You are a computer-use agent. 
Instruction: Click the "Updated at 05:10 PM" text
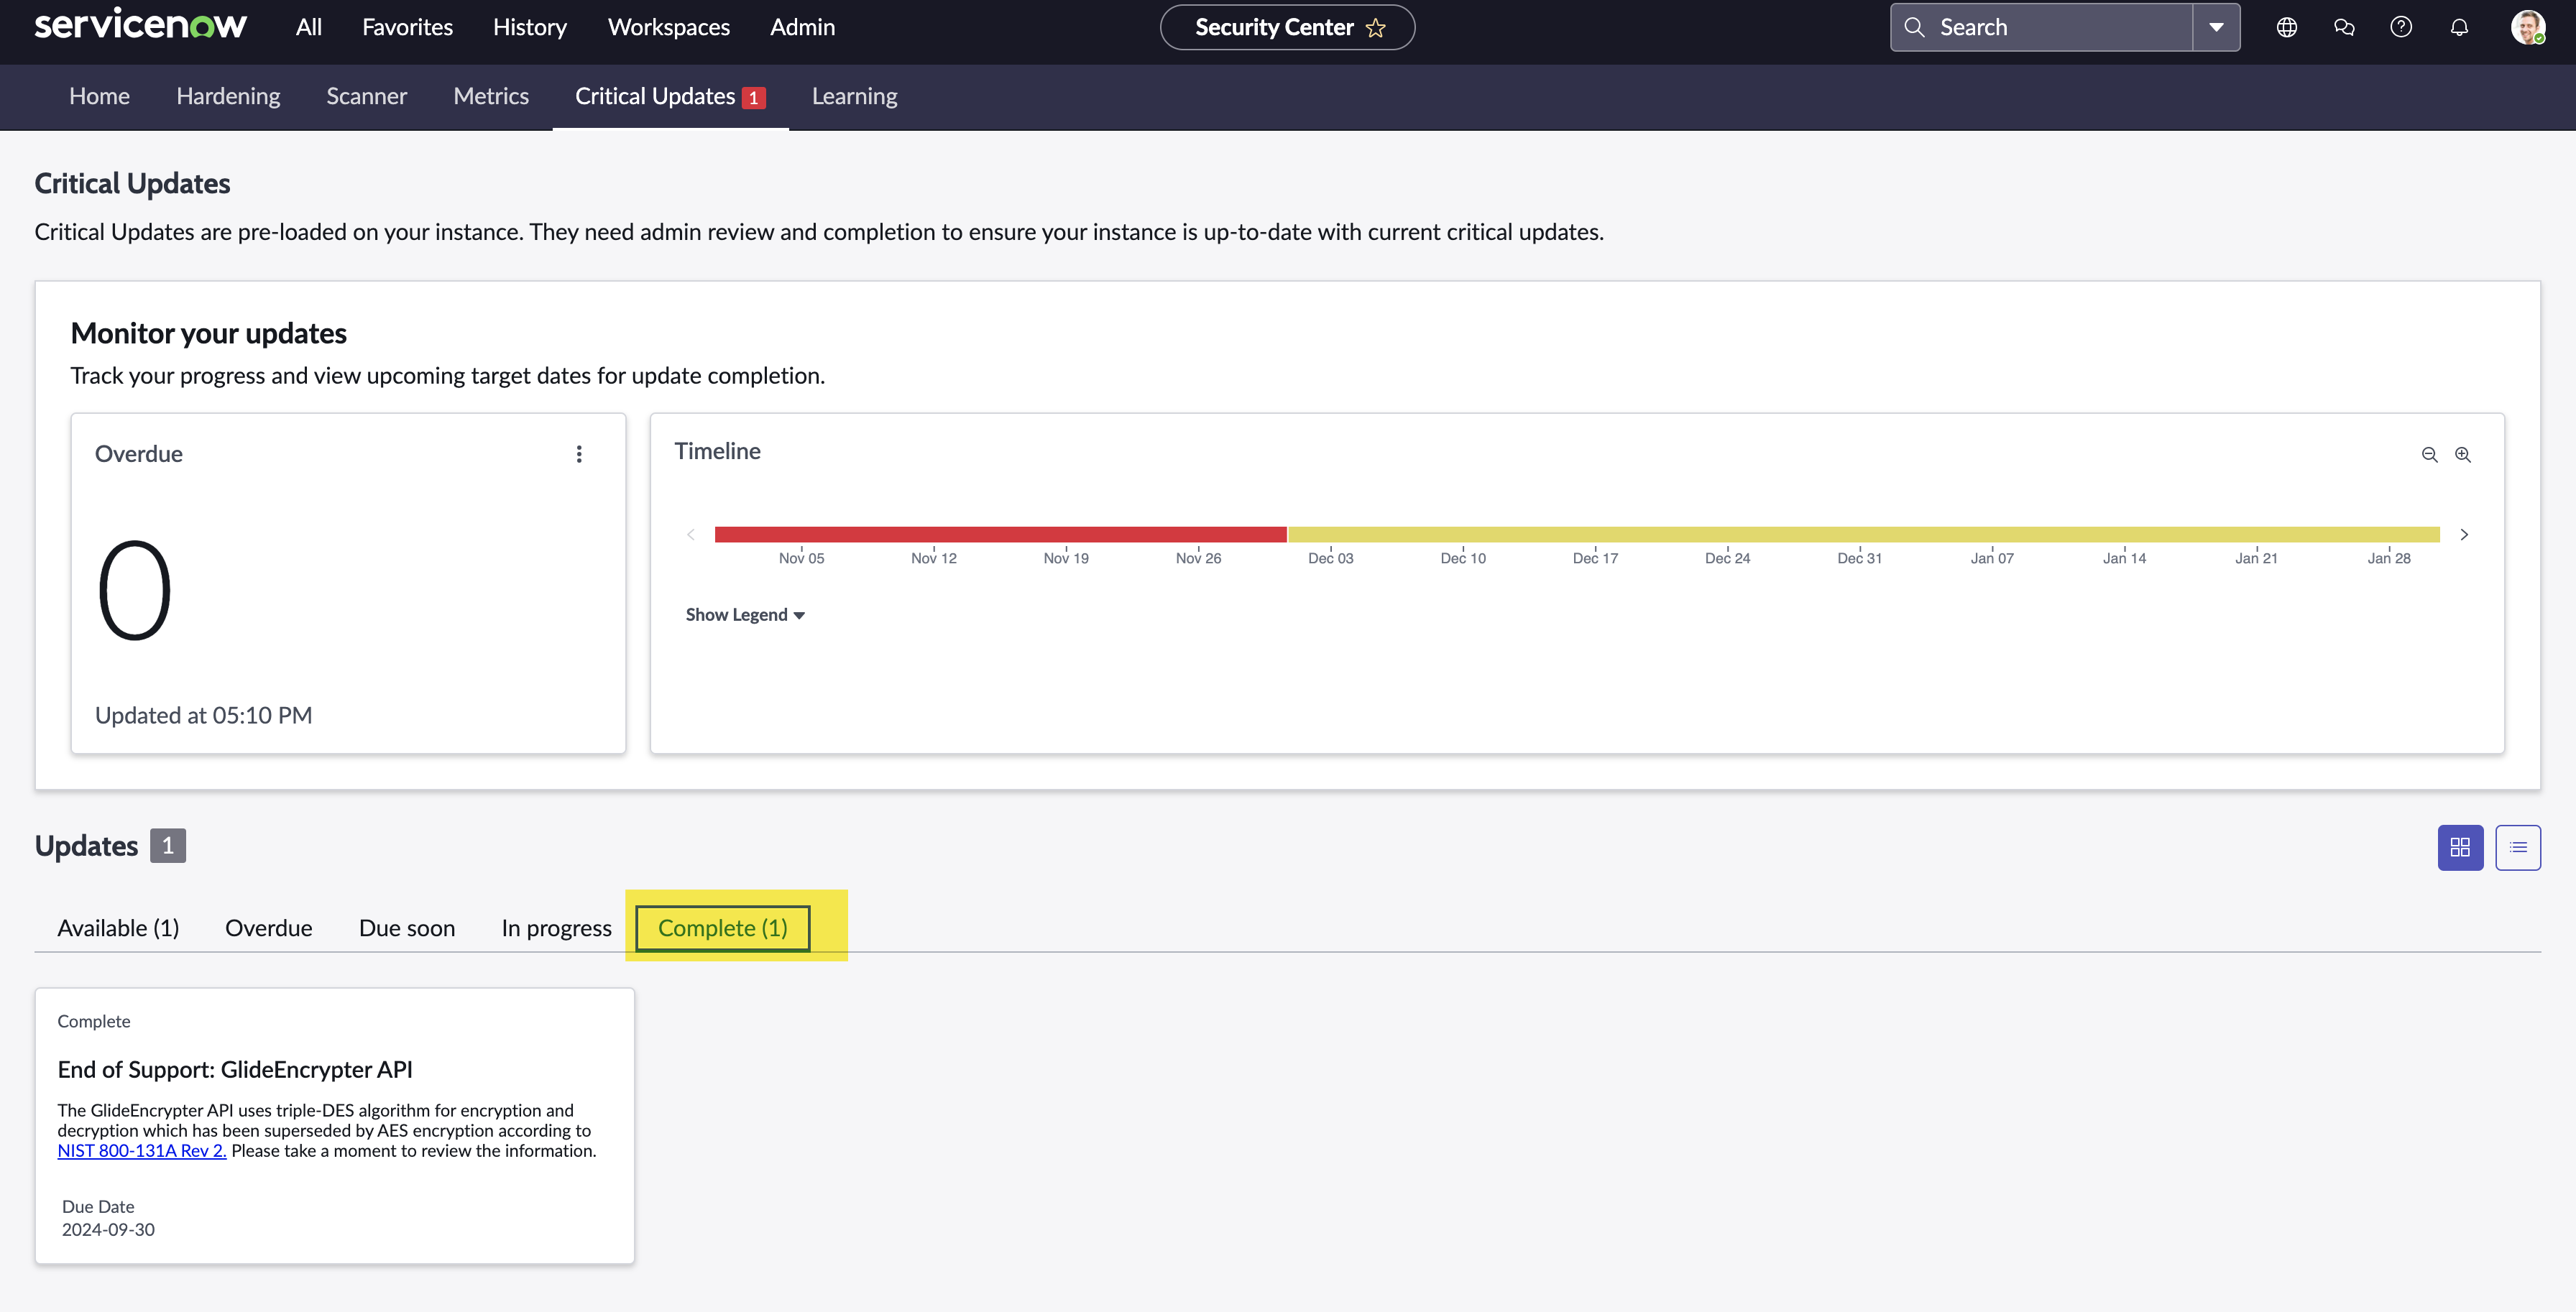[203, 716]
